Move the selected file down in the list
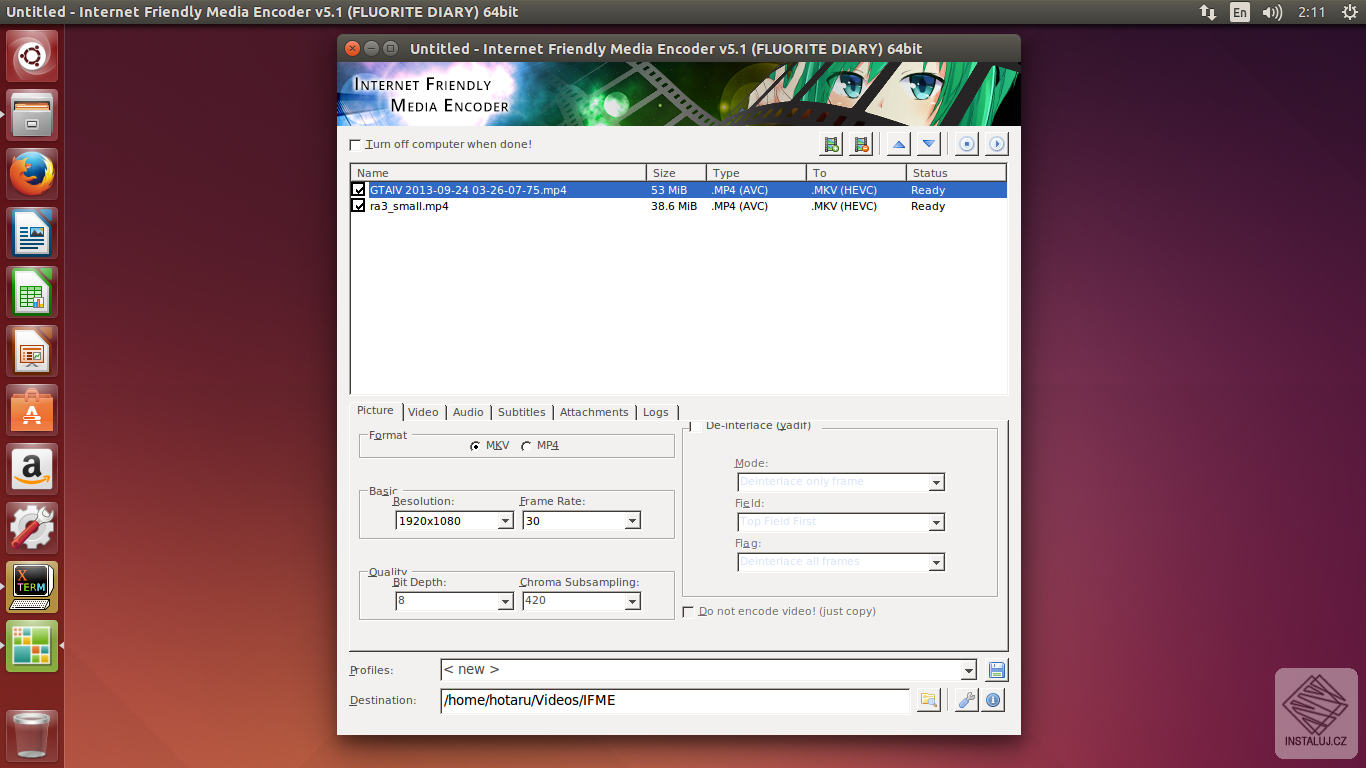The image size is (1366, 768). (929, 144)
